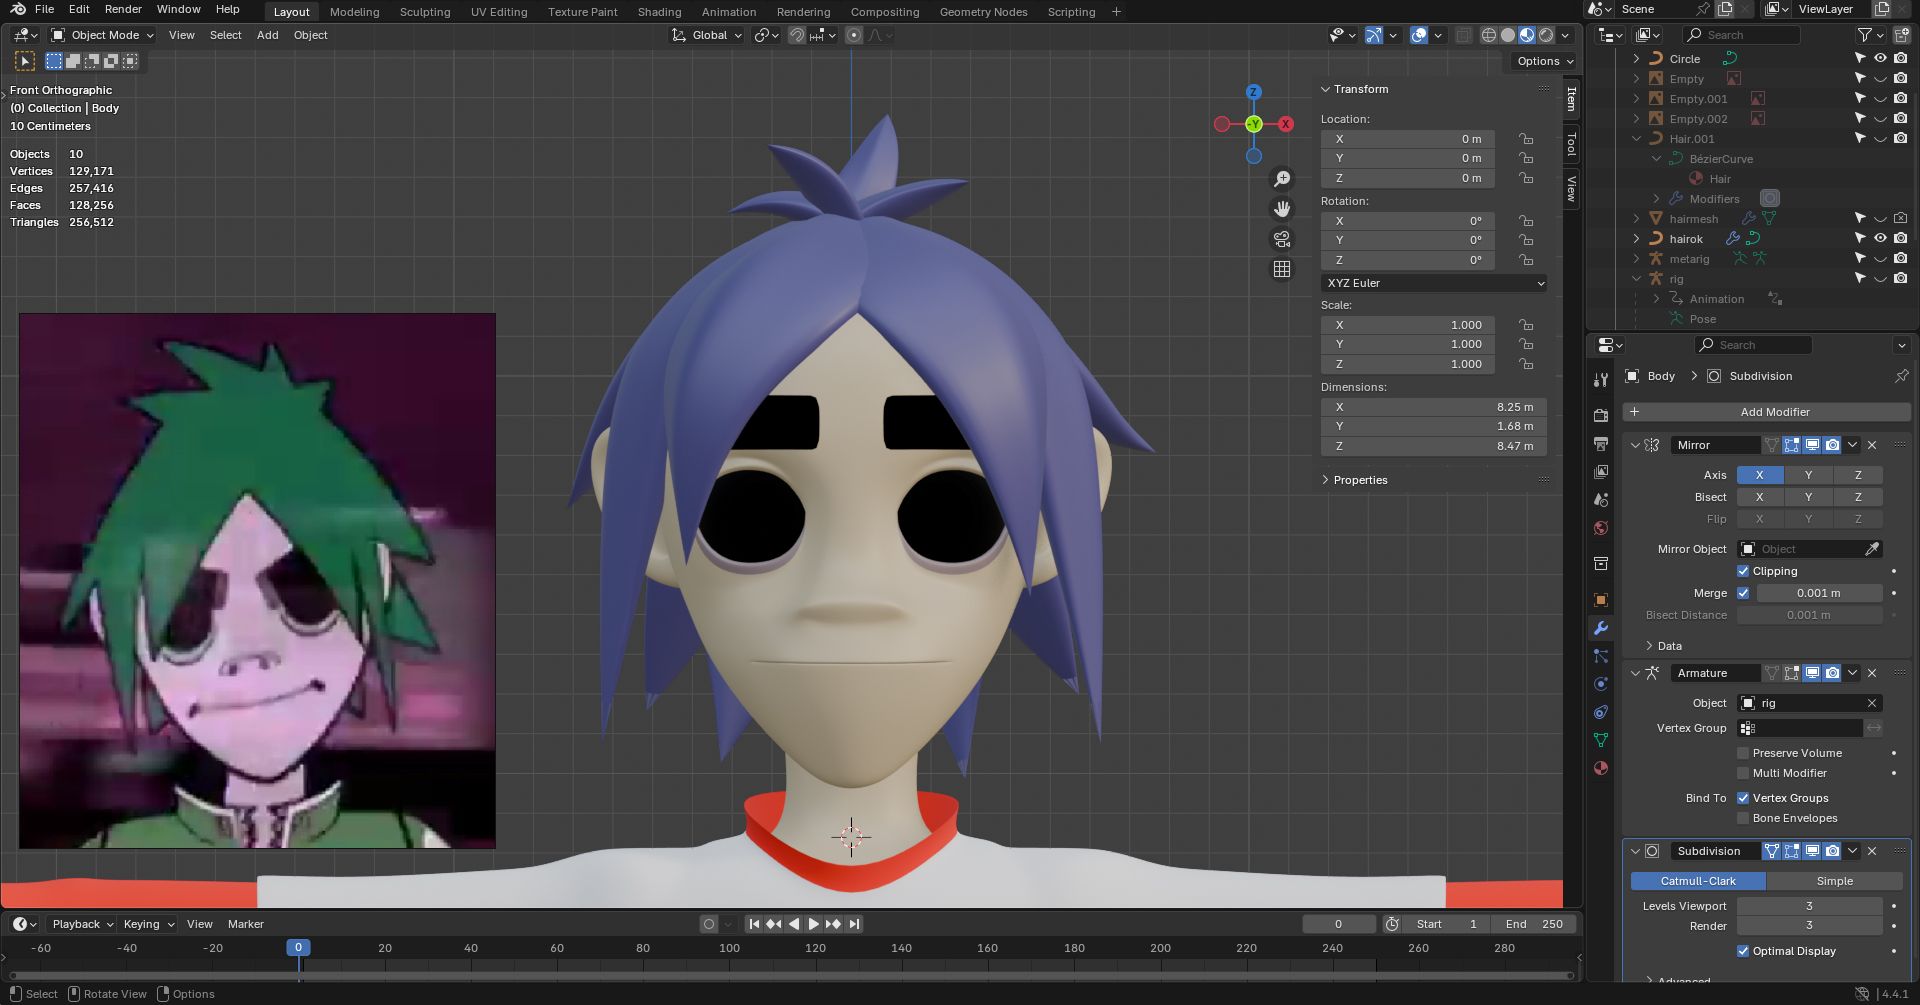Pin the properties editor with the pin icon

click(1901, 376)
